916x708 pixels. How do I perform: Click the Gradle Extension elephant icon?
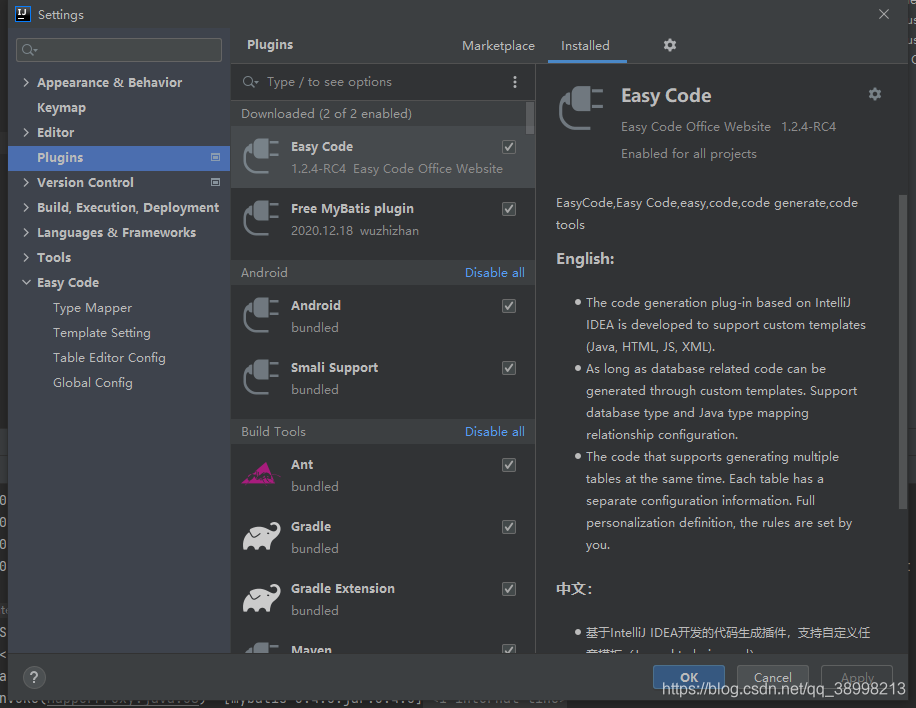261,598
